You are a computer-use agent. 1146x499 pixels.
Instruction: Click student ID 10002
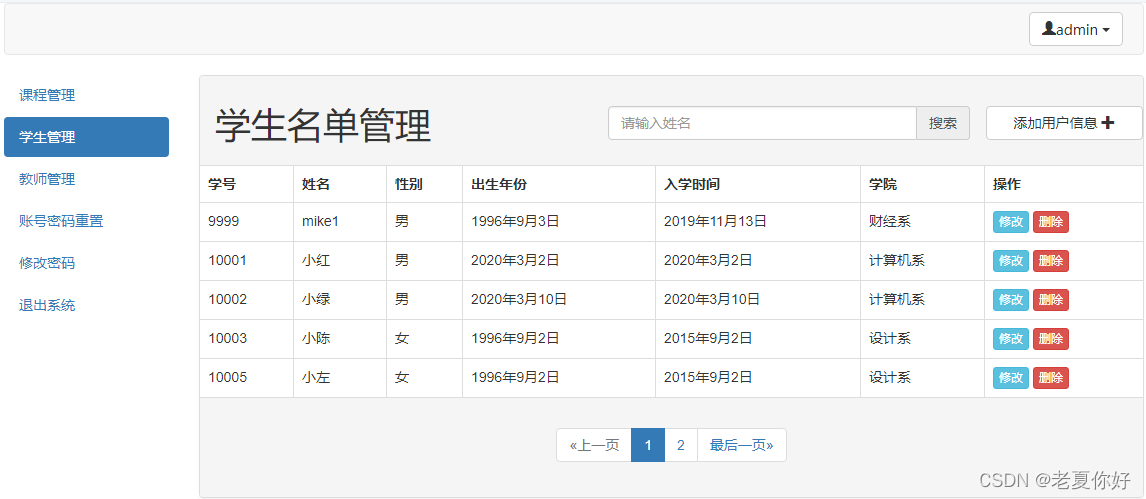click(x=227, y=300)
